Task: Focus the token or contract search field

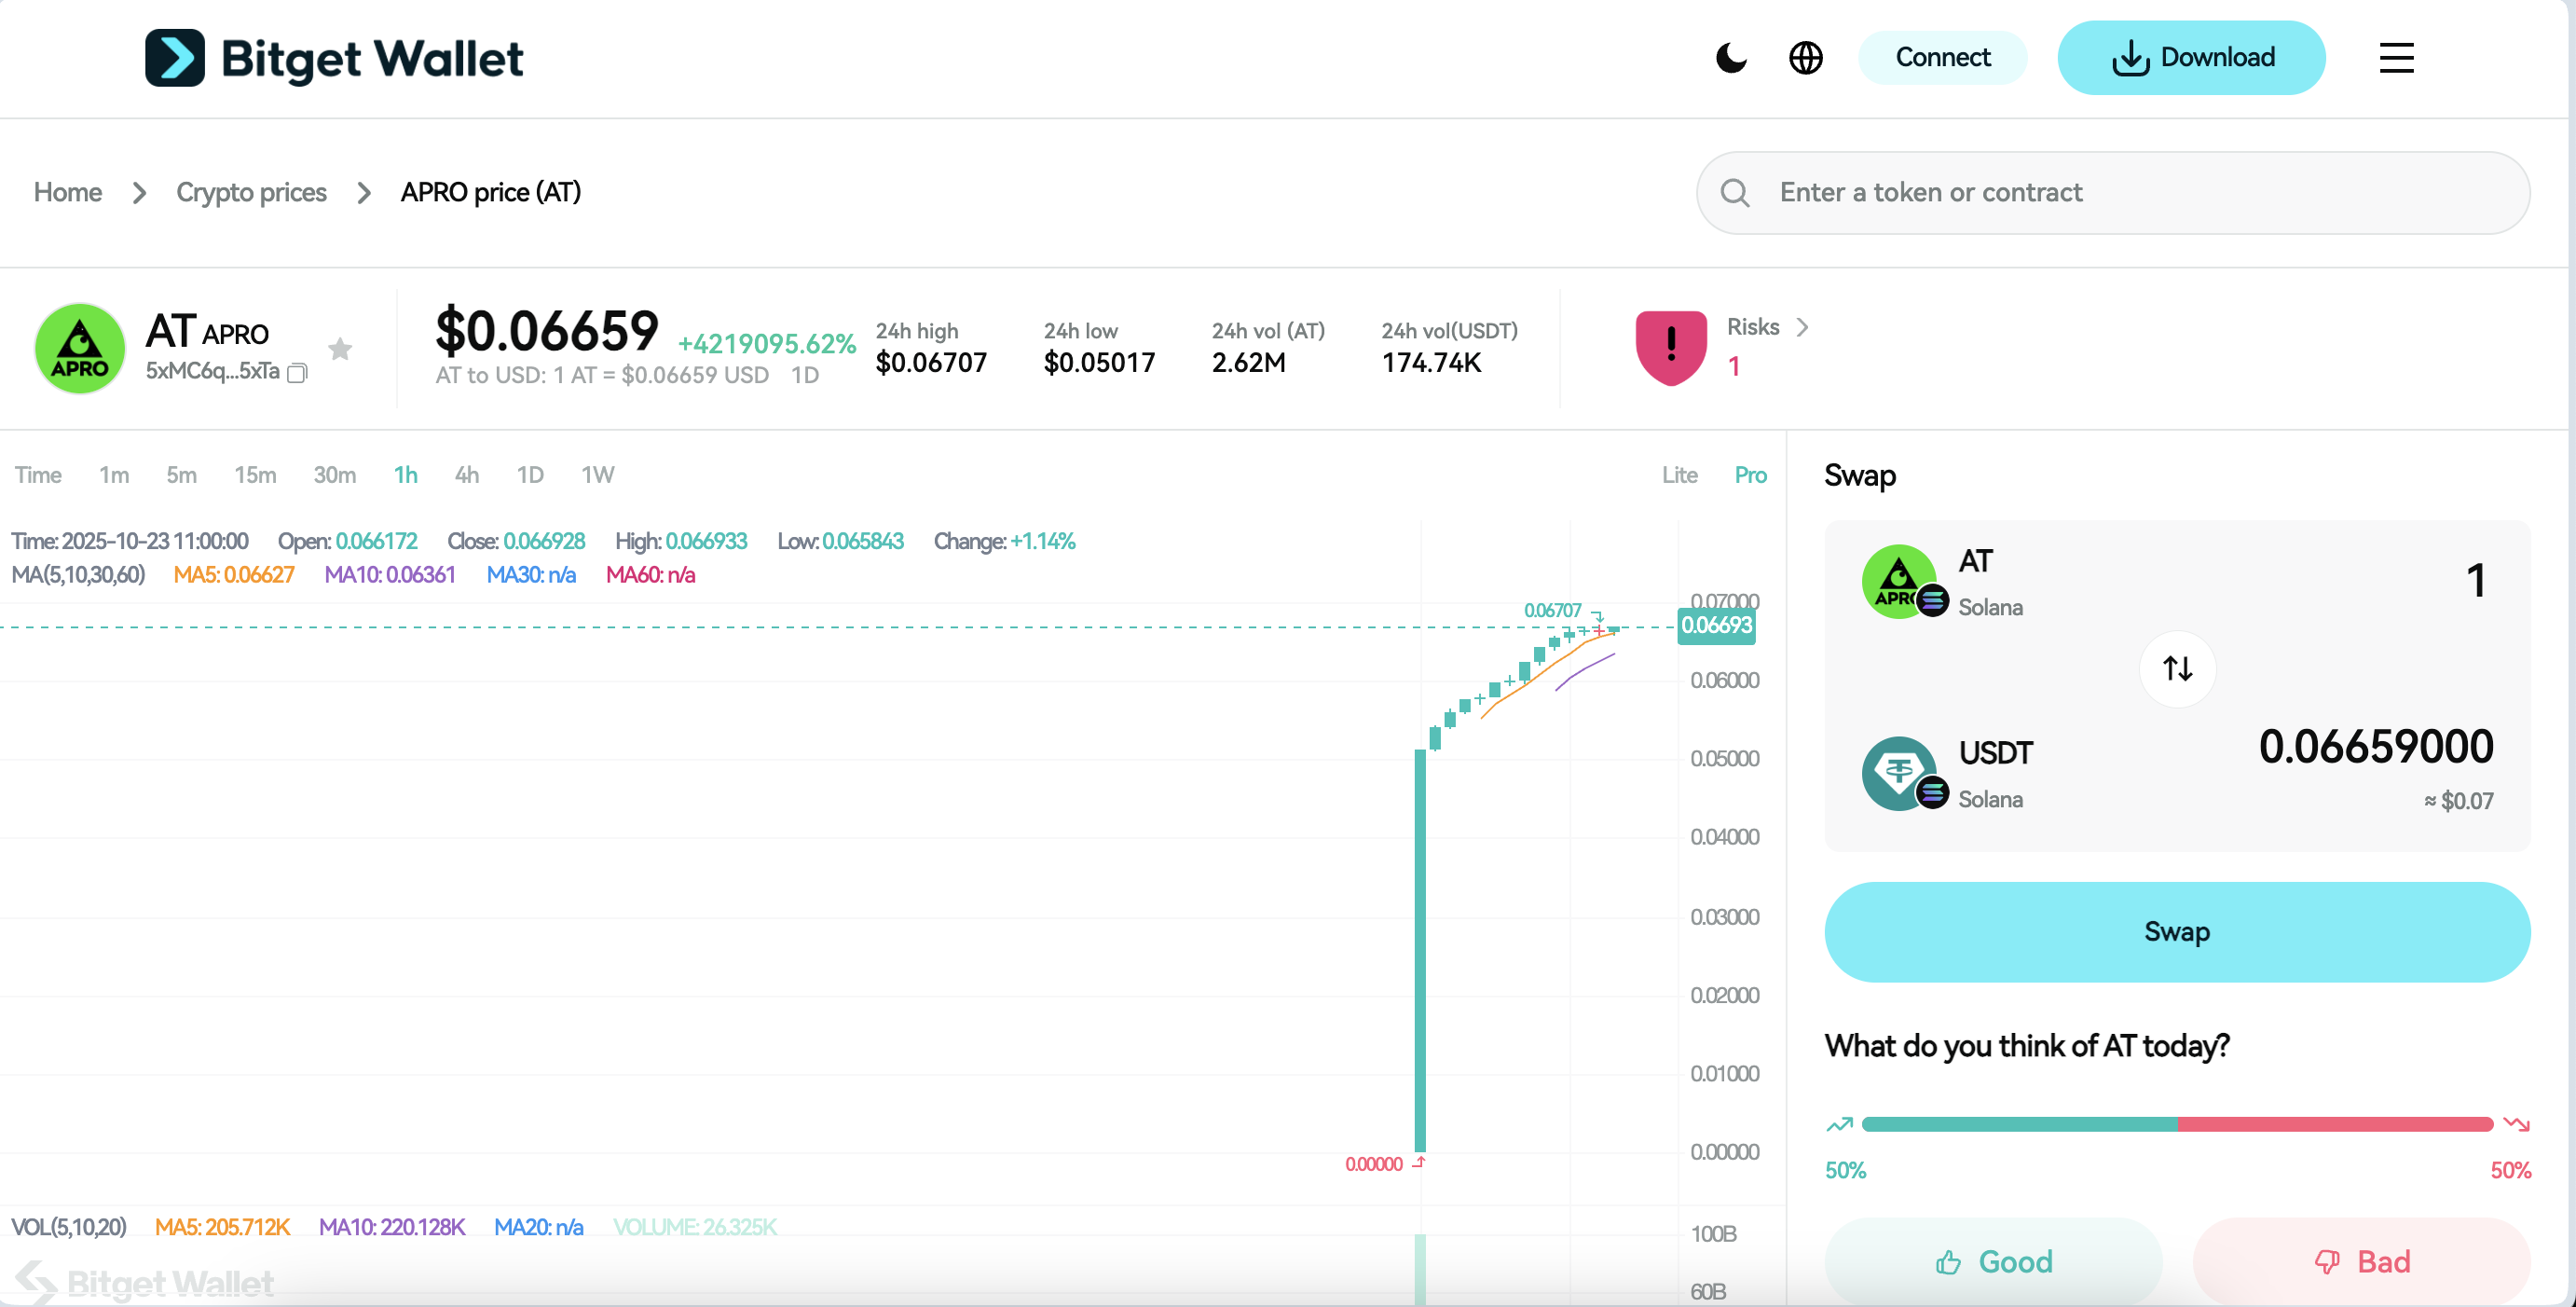Action: (x=2112, y=193)
